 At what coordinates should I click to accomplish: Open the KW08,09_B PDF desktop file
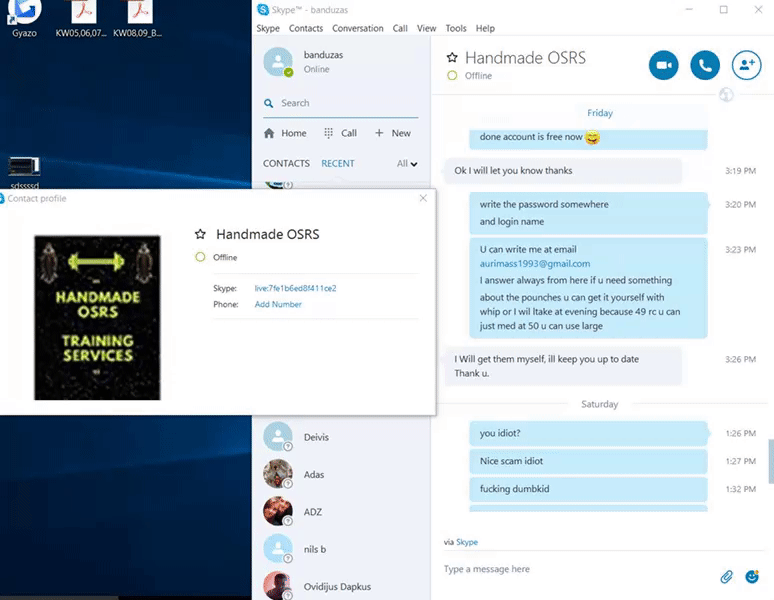pyautogui.click(x=138, y=19)
